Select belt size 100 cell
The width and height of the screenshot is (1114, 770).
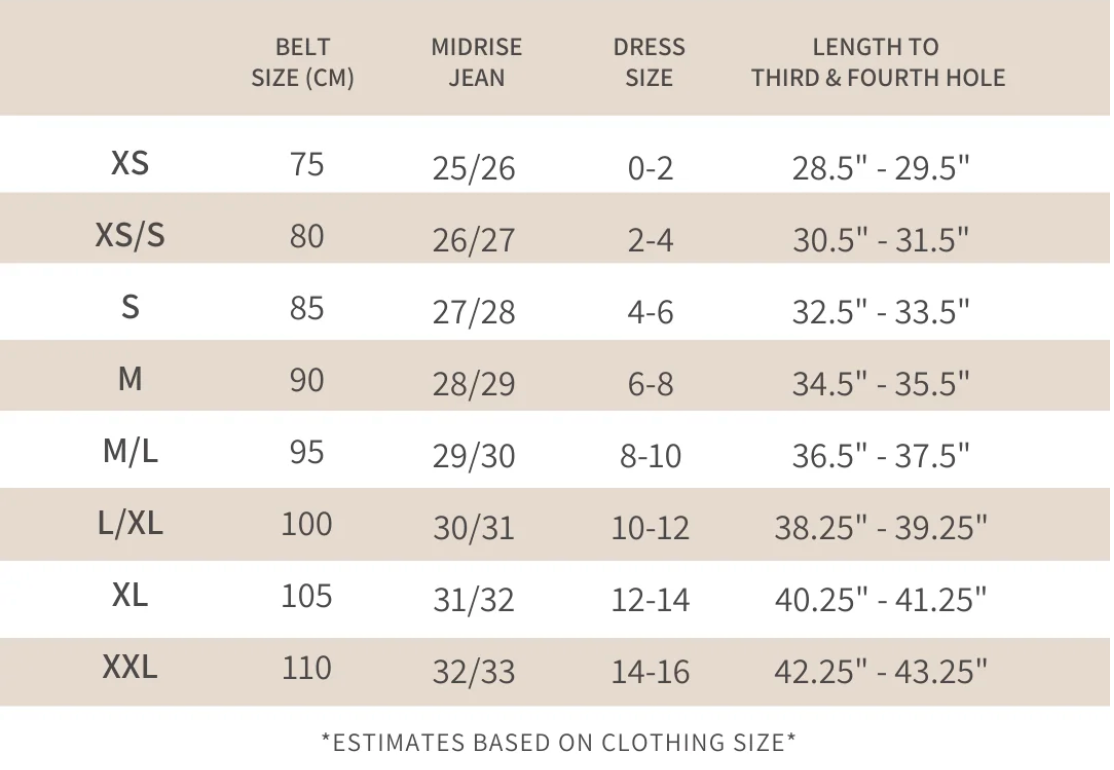tap(307, 524)
